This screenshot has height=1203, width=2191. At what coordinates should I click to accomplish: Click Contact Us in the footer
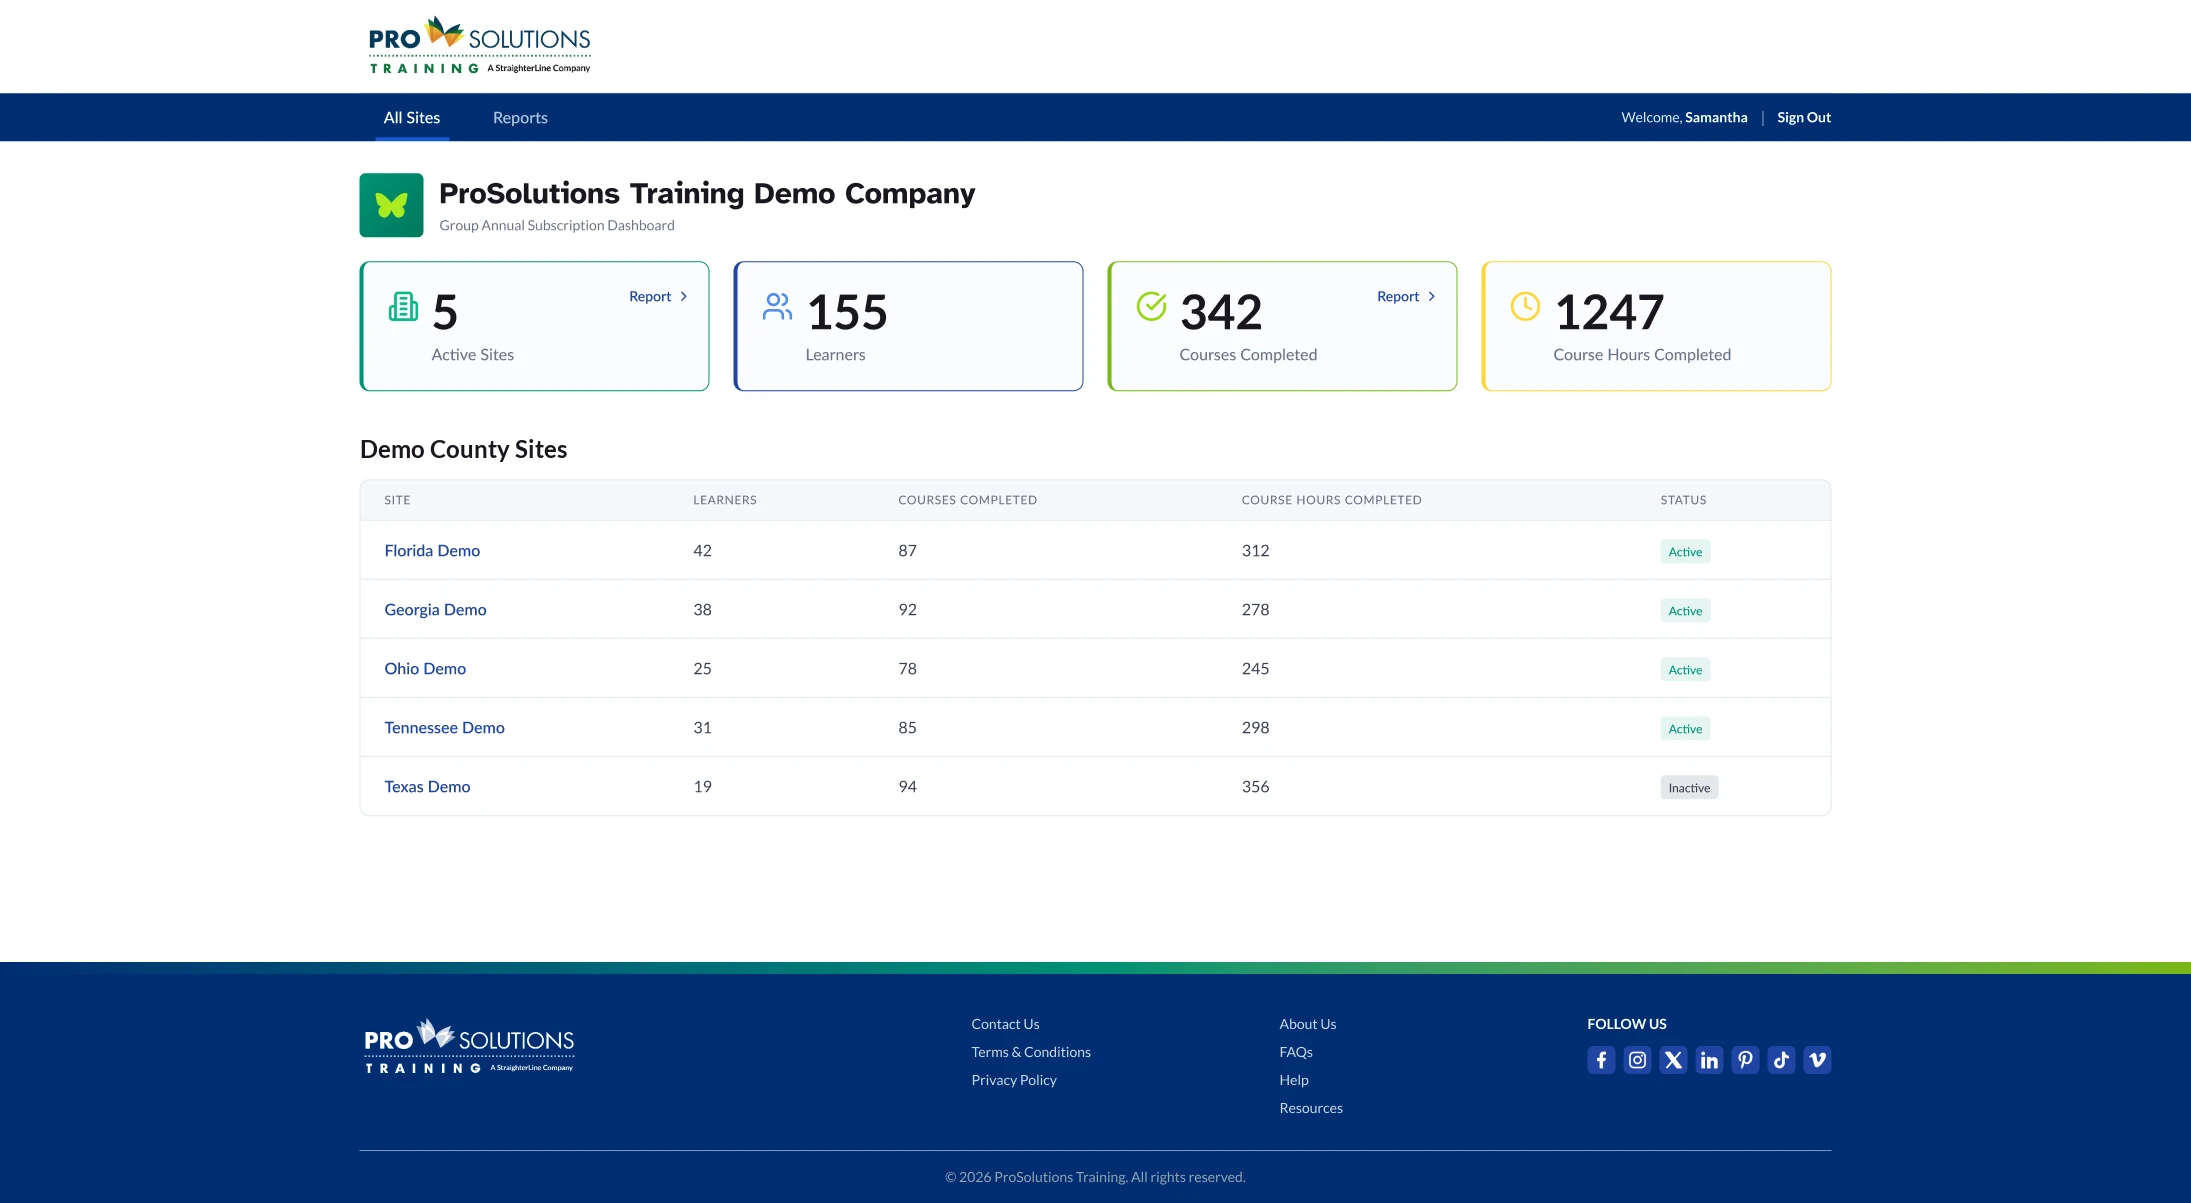tap(1005, 1024)
